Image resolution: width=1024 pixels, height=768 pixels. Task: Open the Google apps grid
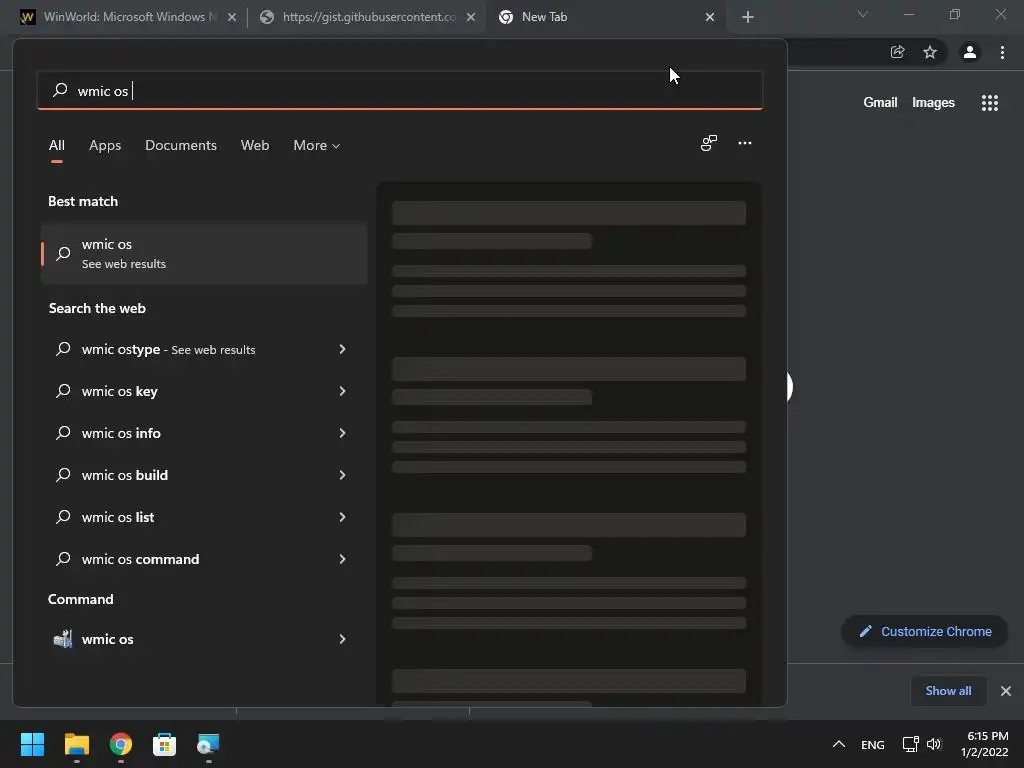tap(990, 103)
